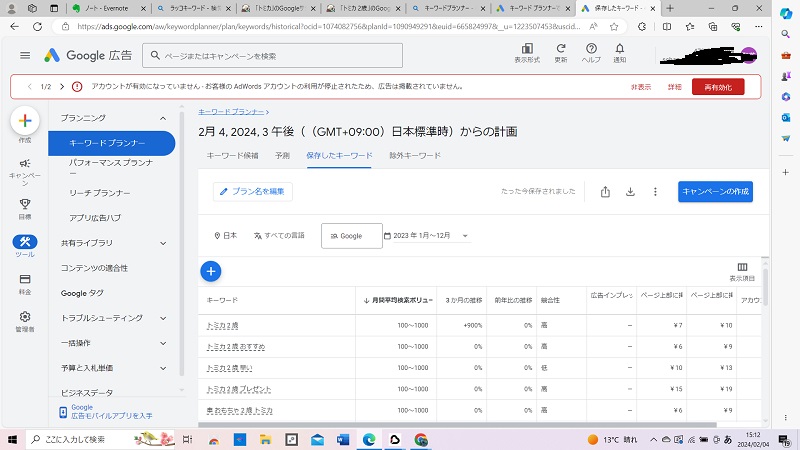Change the 日本 location filter
The height and width of the screenshot is (450, 800).
point(226,235)
